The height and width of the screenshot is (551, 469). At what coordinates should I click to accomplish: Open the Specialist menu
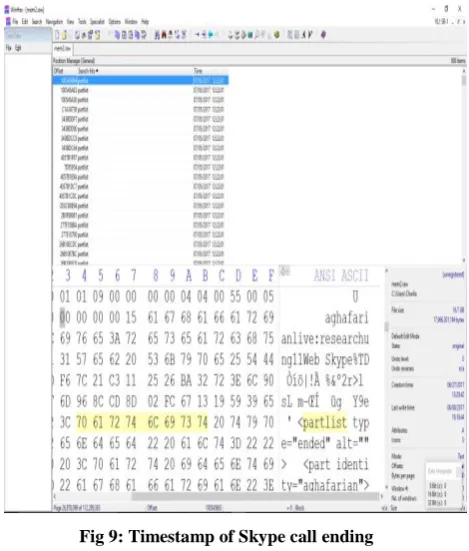click(97, 22)
